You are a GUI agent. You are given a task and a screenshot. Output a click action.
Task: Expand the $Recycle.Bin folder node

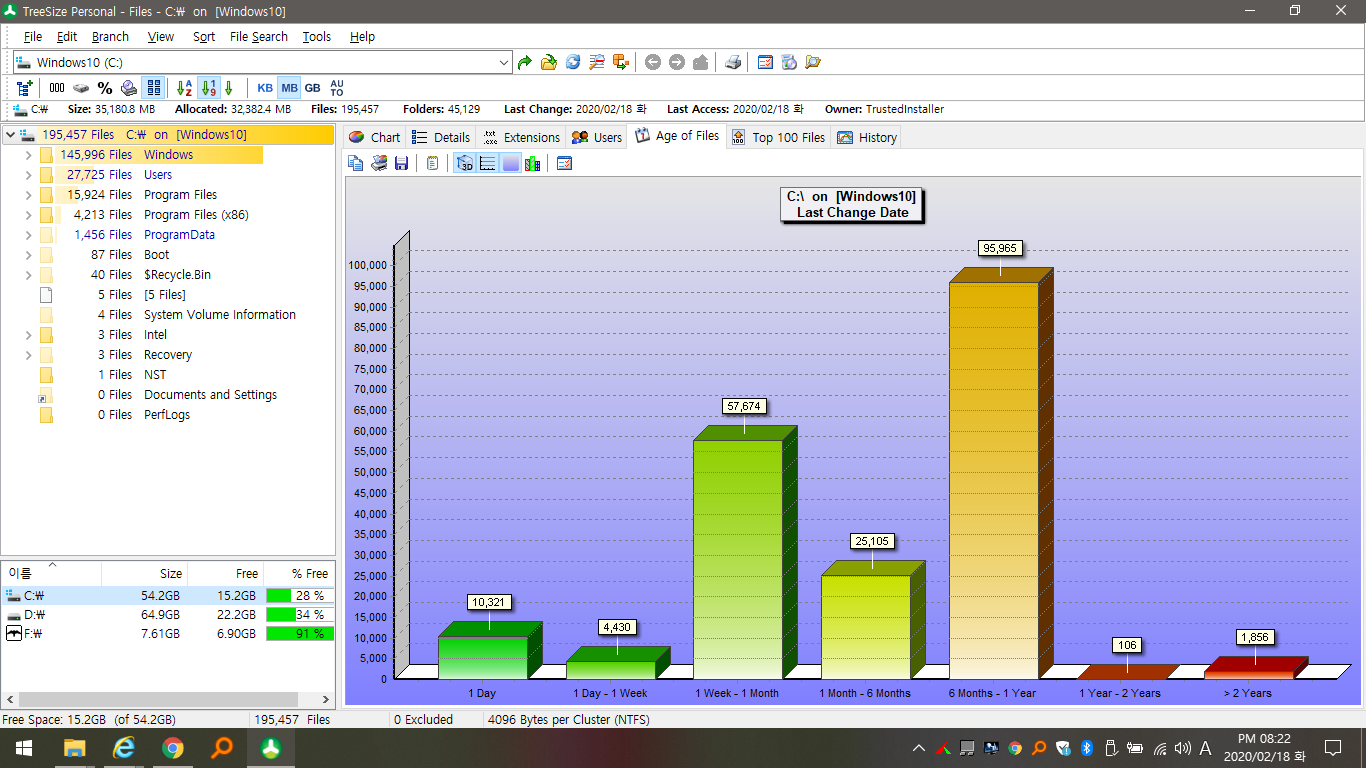(x=28, y=275)
